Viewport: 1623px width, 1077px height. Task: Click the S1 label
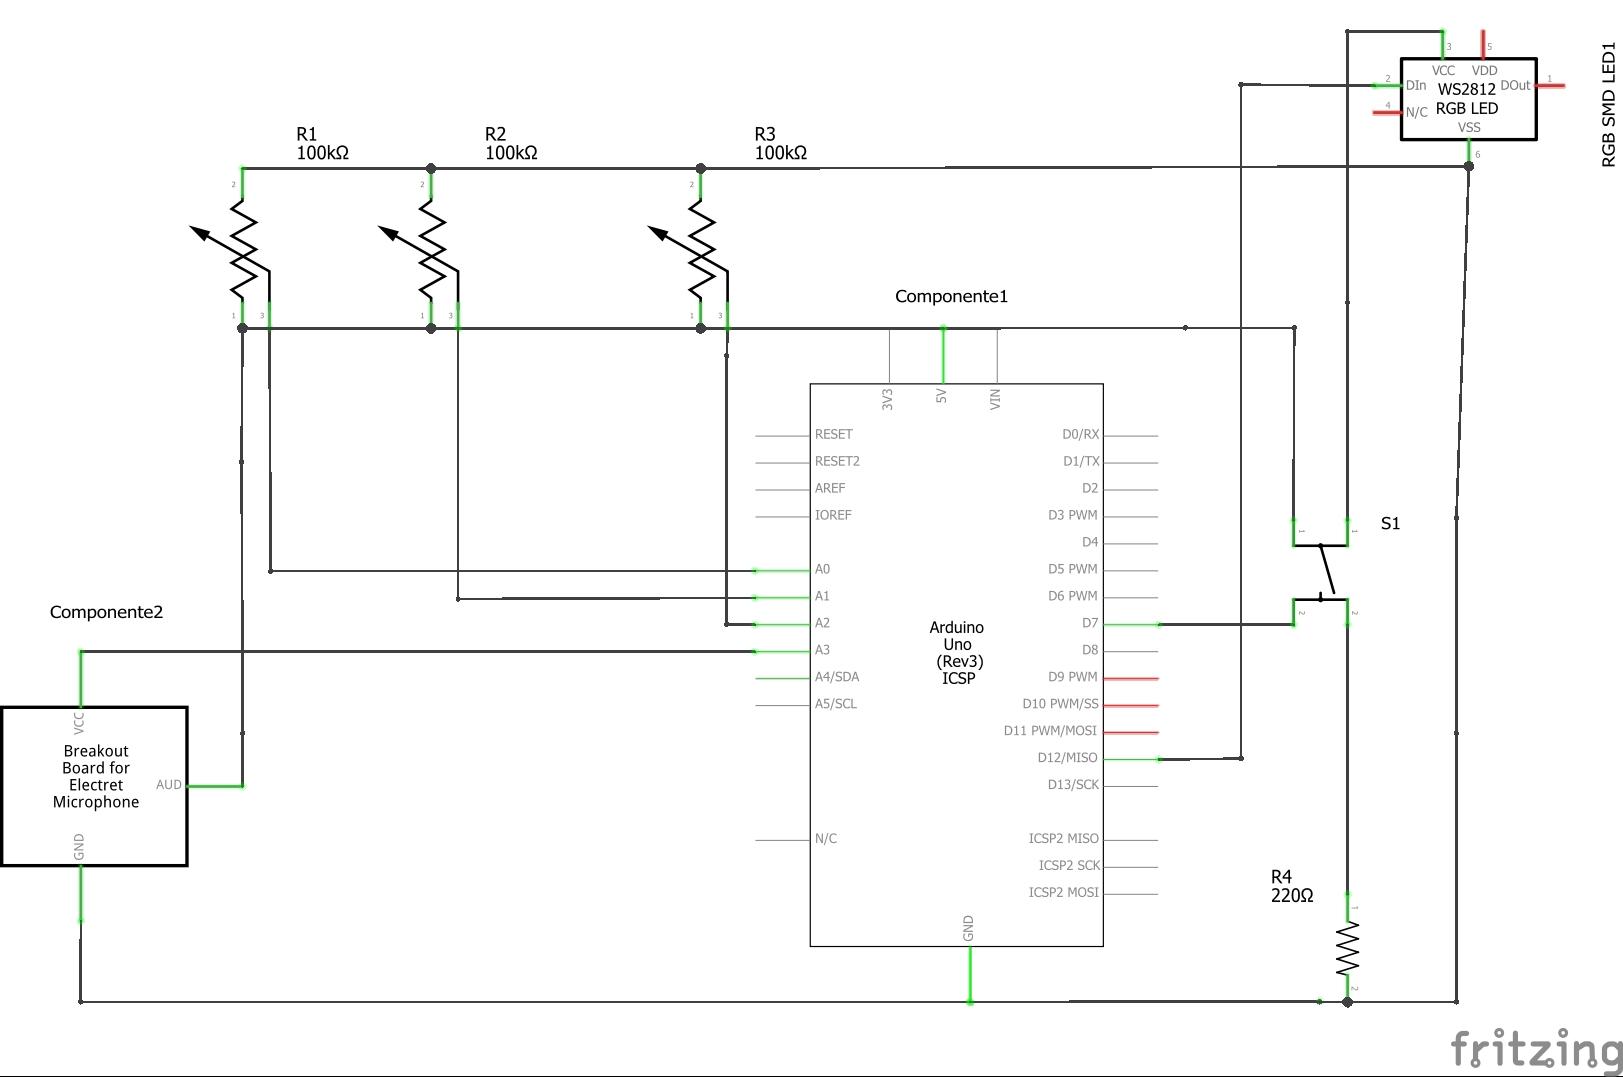(x=1390, y=523)
